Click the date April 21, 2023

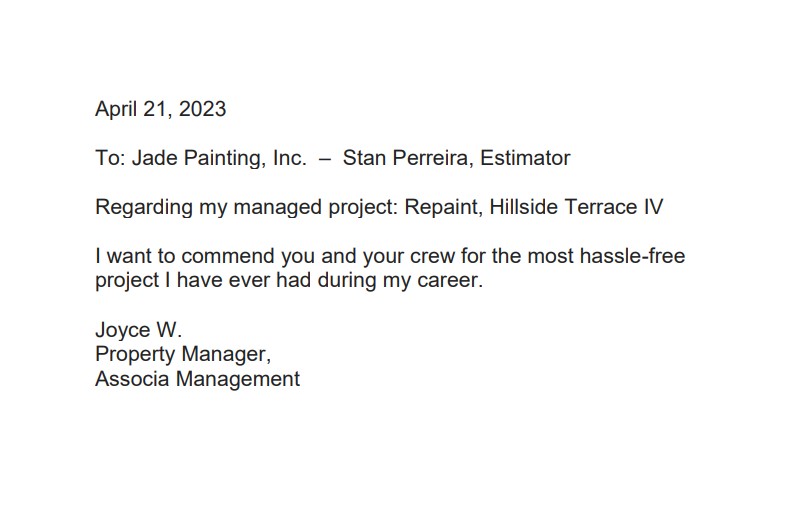coord(161,110)
